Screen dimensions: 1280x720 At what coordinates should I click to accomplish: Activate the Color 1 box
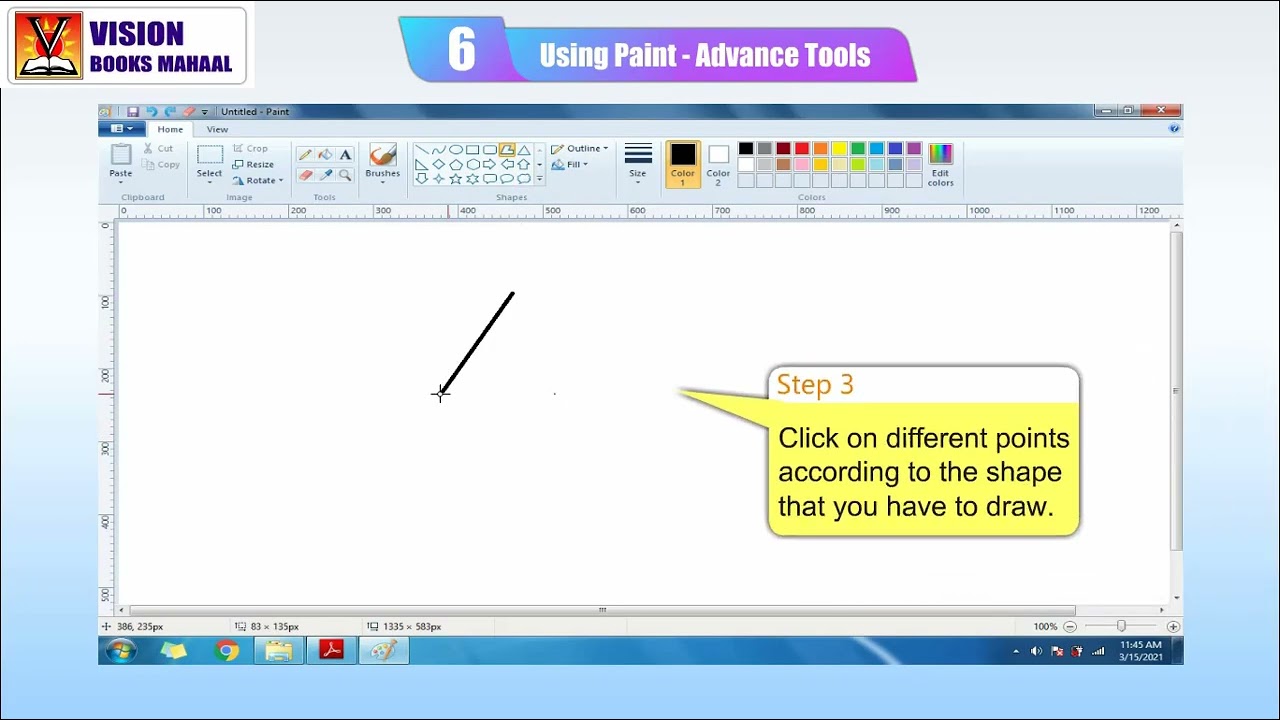(682, 165)
